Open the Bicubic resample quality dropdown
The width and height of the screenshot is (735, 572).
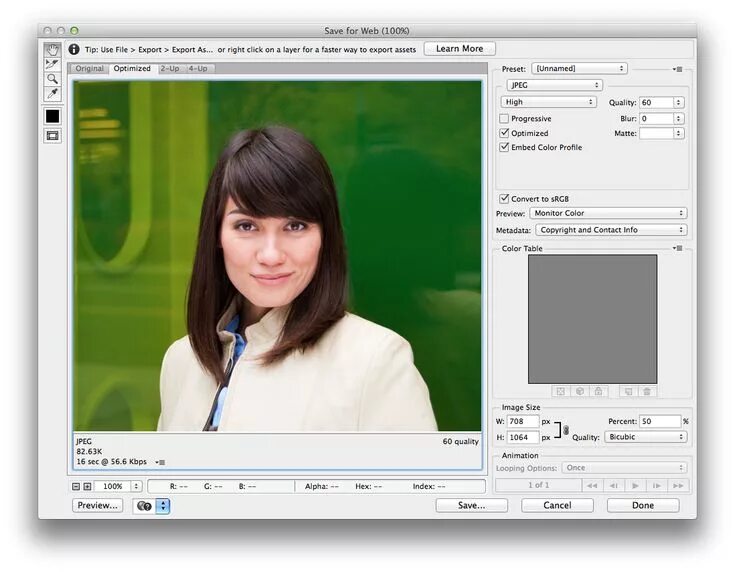pyautogui.click(x=646, y=437)
